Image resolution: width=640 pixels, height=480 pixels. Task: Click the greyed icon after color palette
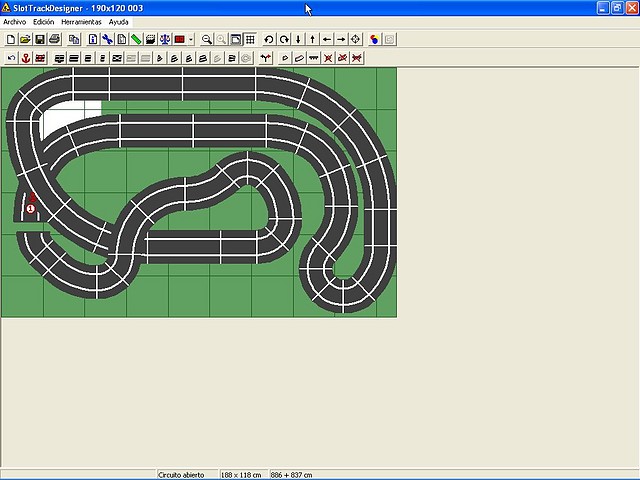pyautogui.click(x=389, y=39)
